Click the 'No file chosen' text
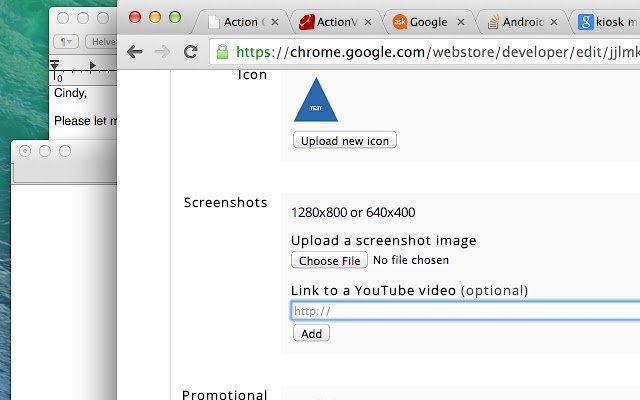Viewport: 640px width, 400px height. [x=411, y=260]
